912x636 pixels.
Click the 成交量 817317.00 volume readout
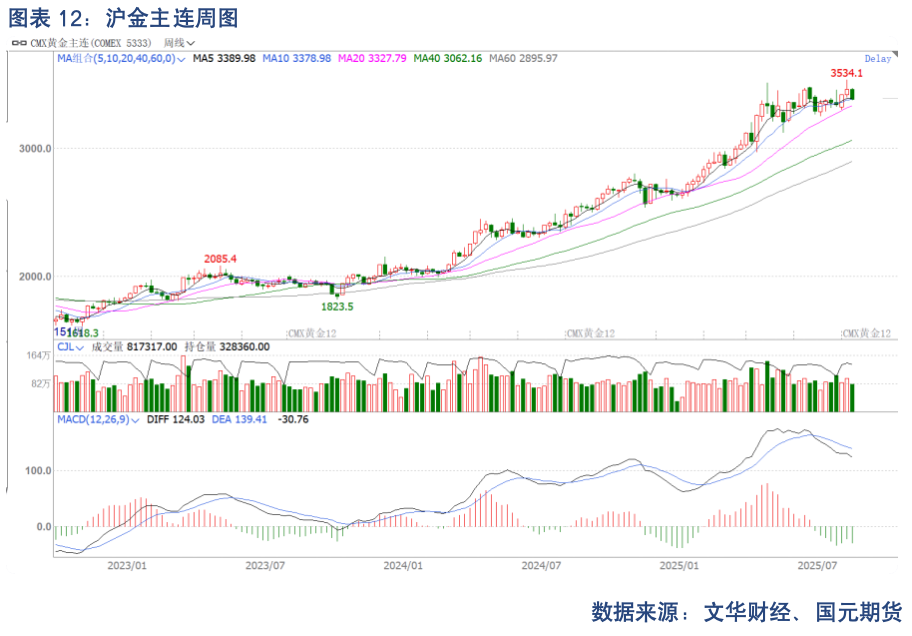[x=134, y=347]
